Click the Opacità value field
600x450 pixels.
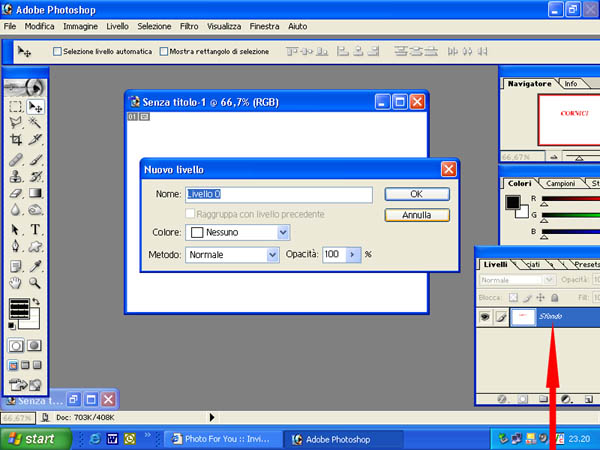pyautogui.click(x=334, y=254)
